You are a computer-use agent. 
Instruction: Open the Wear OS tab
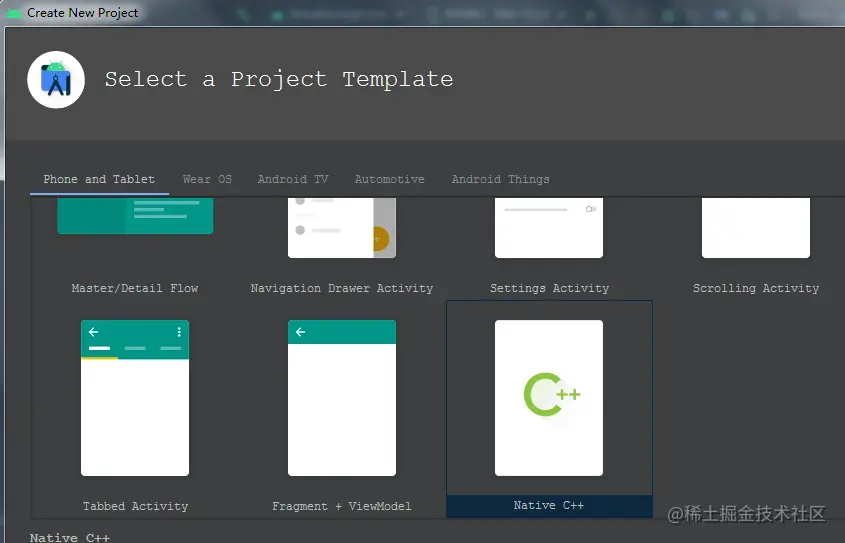pyautogui.click(x=207, y=179)
